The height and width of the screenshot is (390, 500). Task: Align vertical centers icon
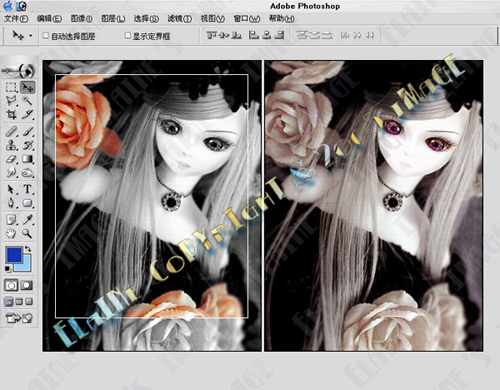[224, 35]
